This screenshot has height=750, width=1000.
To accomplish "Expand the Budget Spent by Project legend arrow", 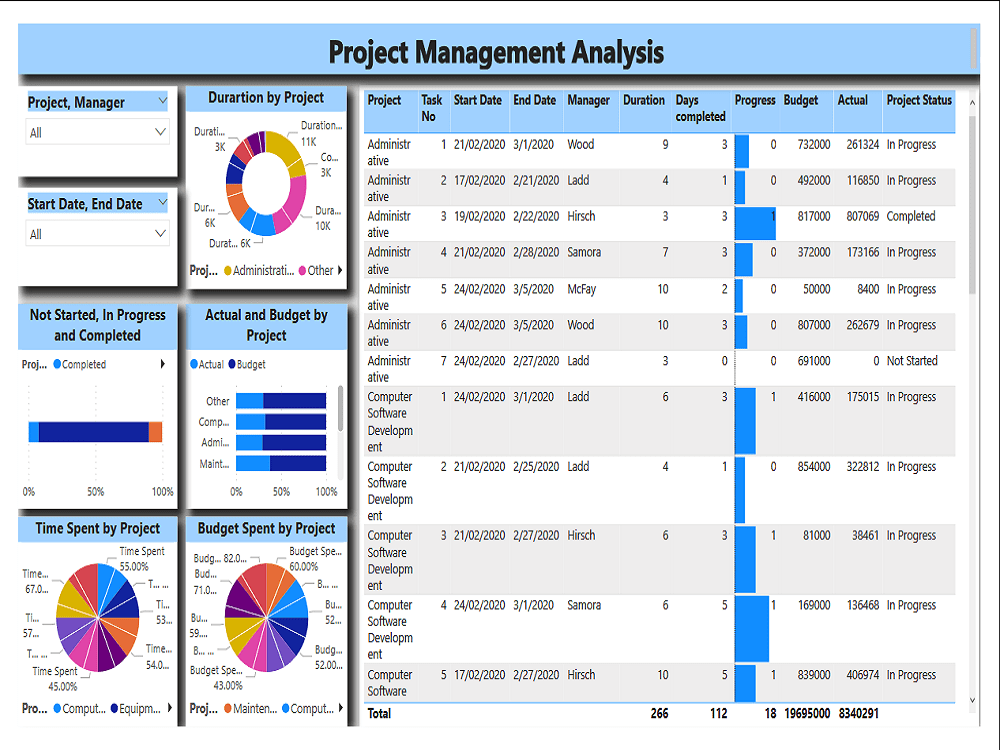I will (x=340, y=708).
